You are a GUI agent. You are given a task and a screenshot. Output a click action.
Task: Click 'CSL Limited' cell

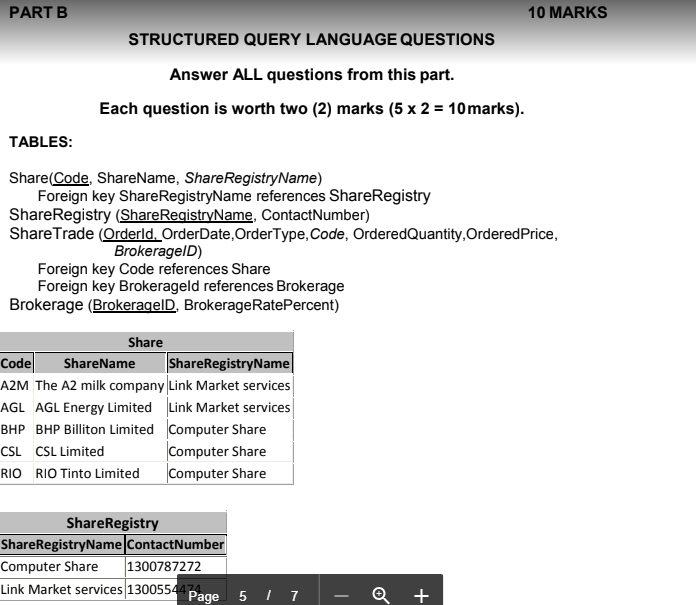[x=70, y=451]
